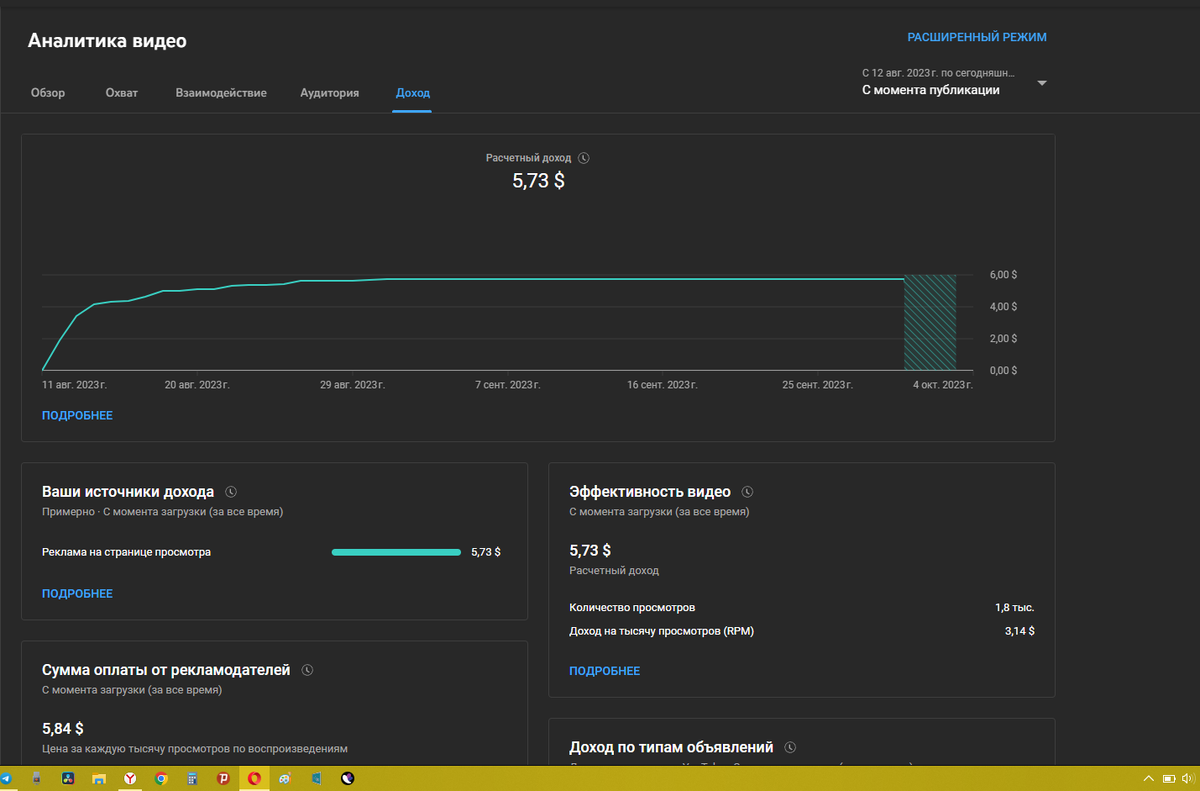1200x791 pixels.
Task: Click the Реклама на странице просмотра progress bar
Action: coord(396,552)
